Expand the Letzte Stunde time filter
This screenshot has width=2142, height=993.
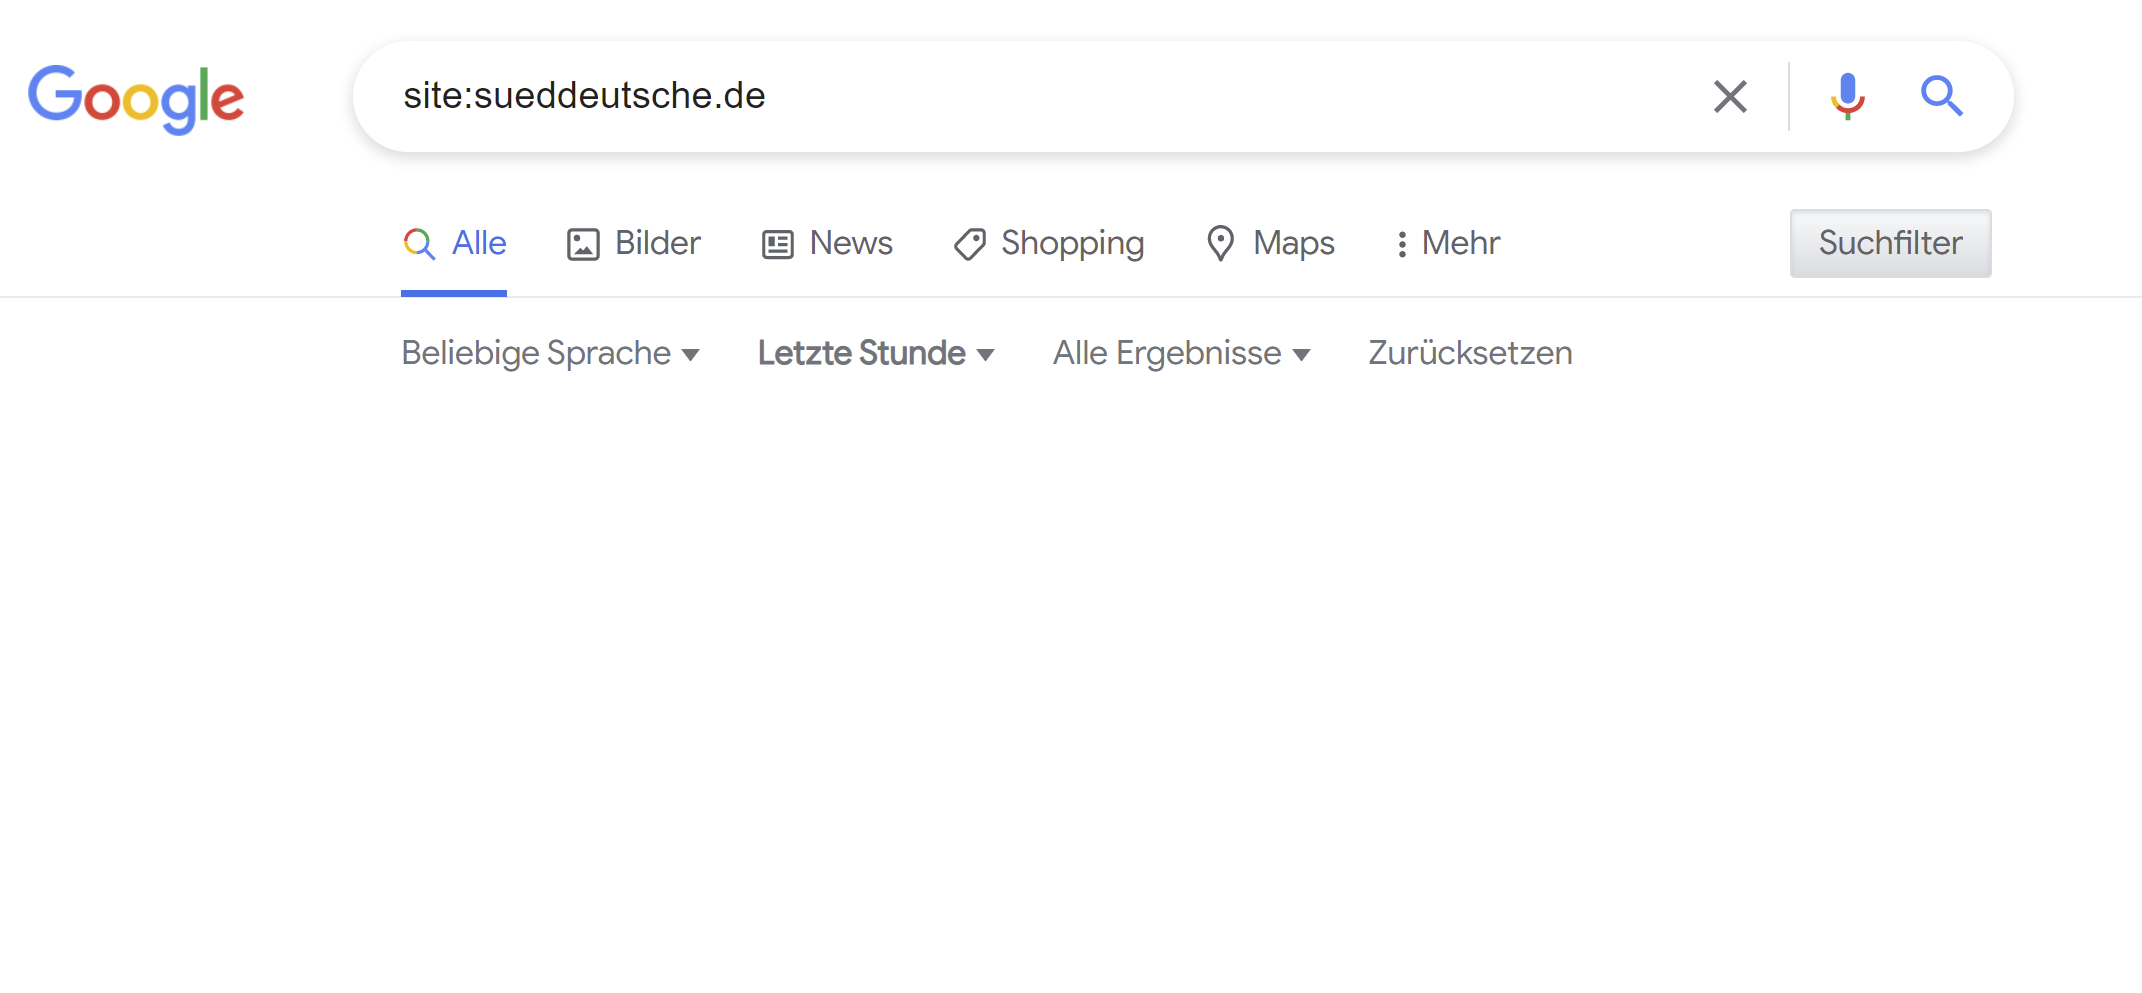point(875,352)
